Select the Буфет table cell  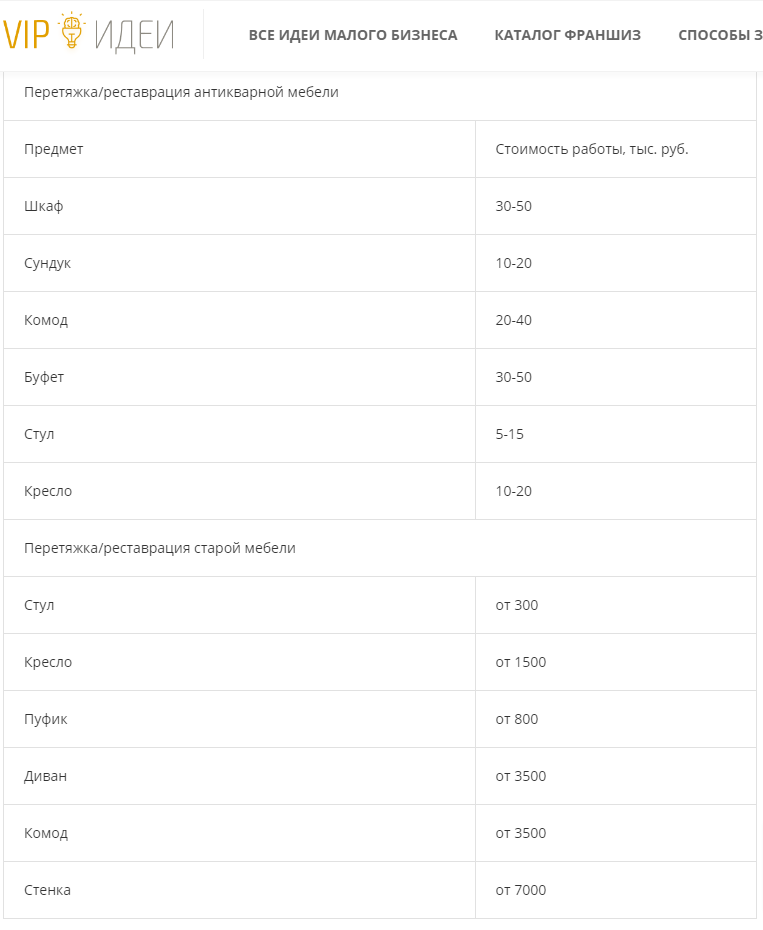pyautogui.click(x=44, y=377)
